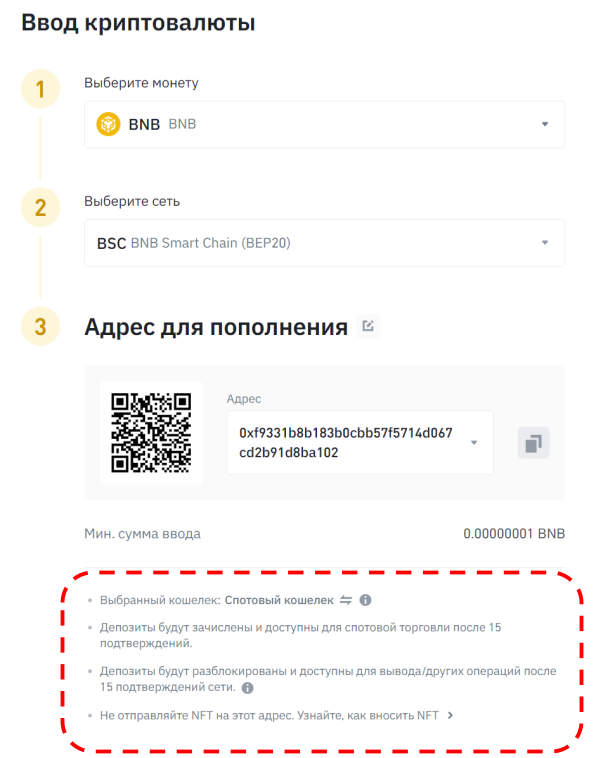Expand the BNB coin selection dropdown
This screenshot has width=601, height=758.
545,124
